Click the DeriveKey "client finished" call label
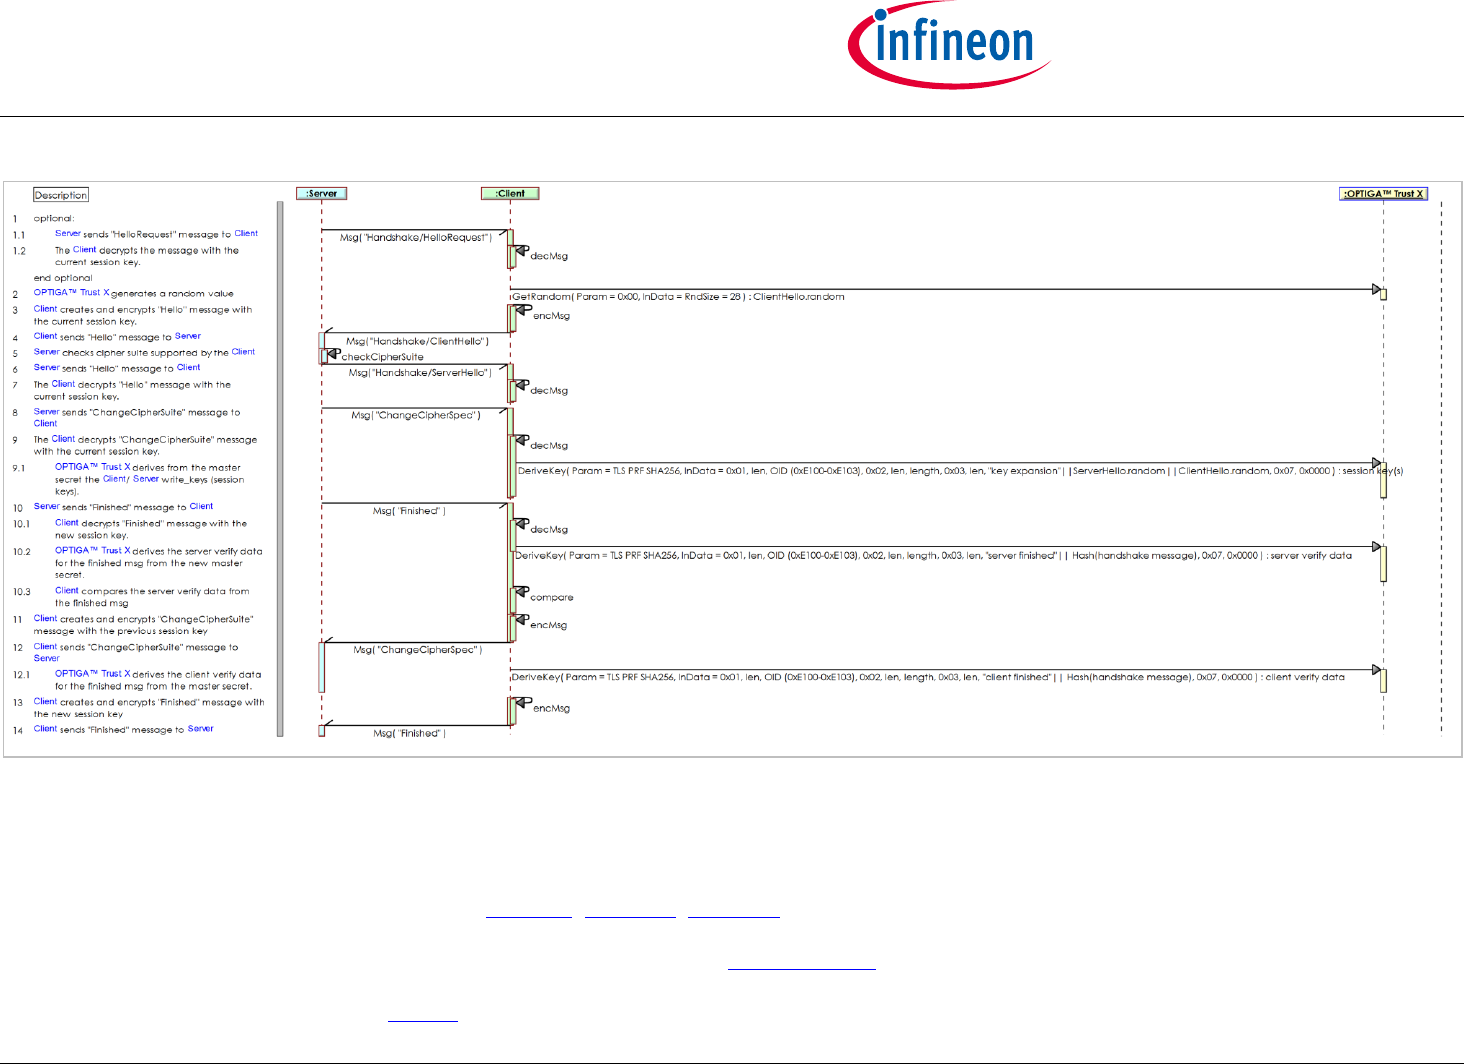This screenshot has width=1464, height=1064. pyautogui.click(x=928, y=678)
